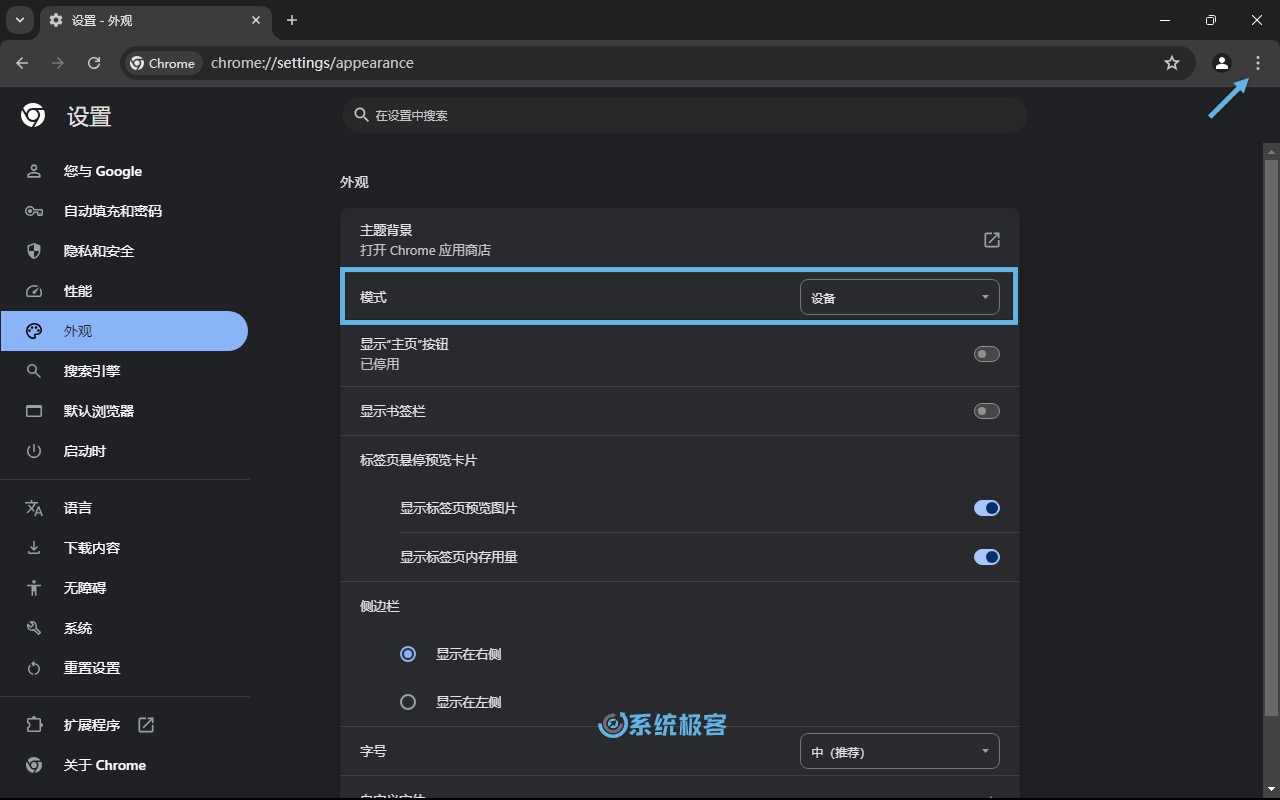This screenshot has width=1280, height=800.
Task: Click the 已停用 status text
Action: [x=380, y=364]
